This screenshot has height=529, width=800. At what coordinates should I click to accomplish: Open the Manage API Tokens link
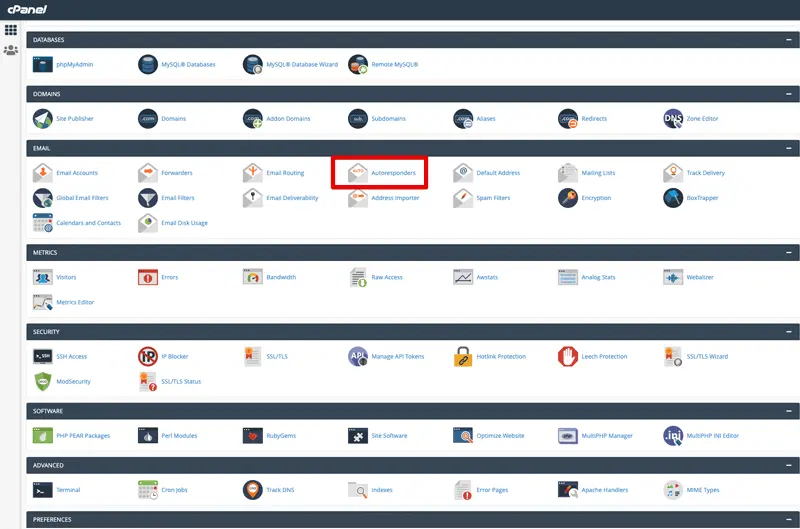tap(397, 356)
